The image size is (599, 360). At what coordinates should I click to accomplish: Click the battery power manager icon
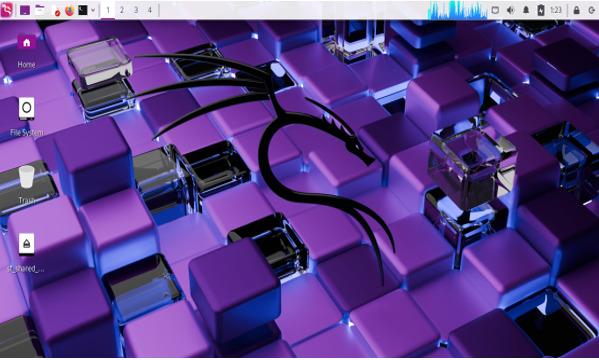click(x=541, y=10)
